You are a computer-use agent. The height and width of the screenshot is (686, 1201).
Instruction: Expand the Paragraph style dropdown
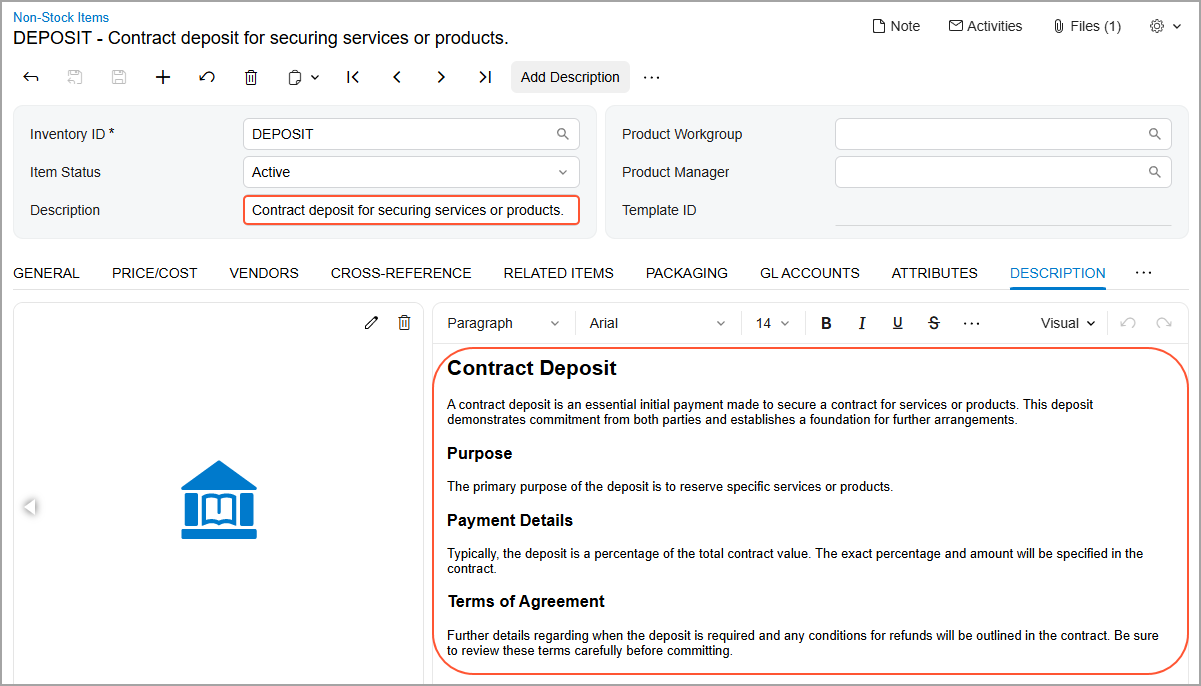click(x=503, y=323)
